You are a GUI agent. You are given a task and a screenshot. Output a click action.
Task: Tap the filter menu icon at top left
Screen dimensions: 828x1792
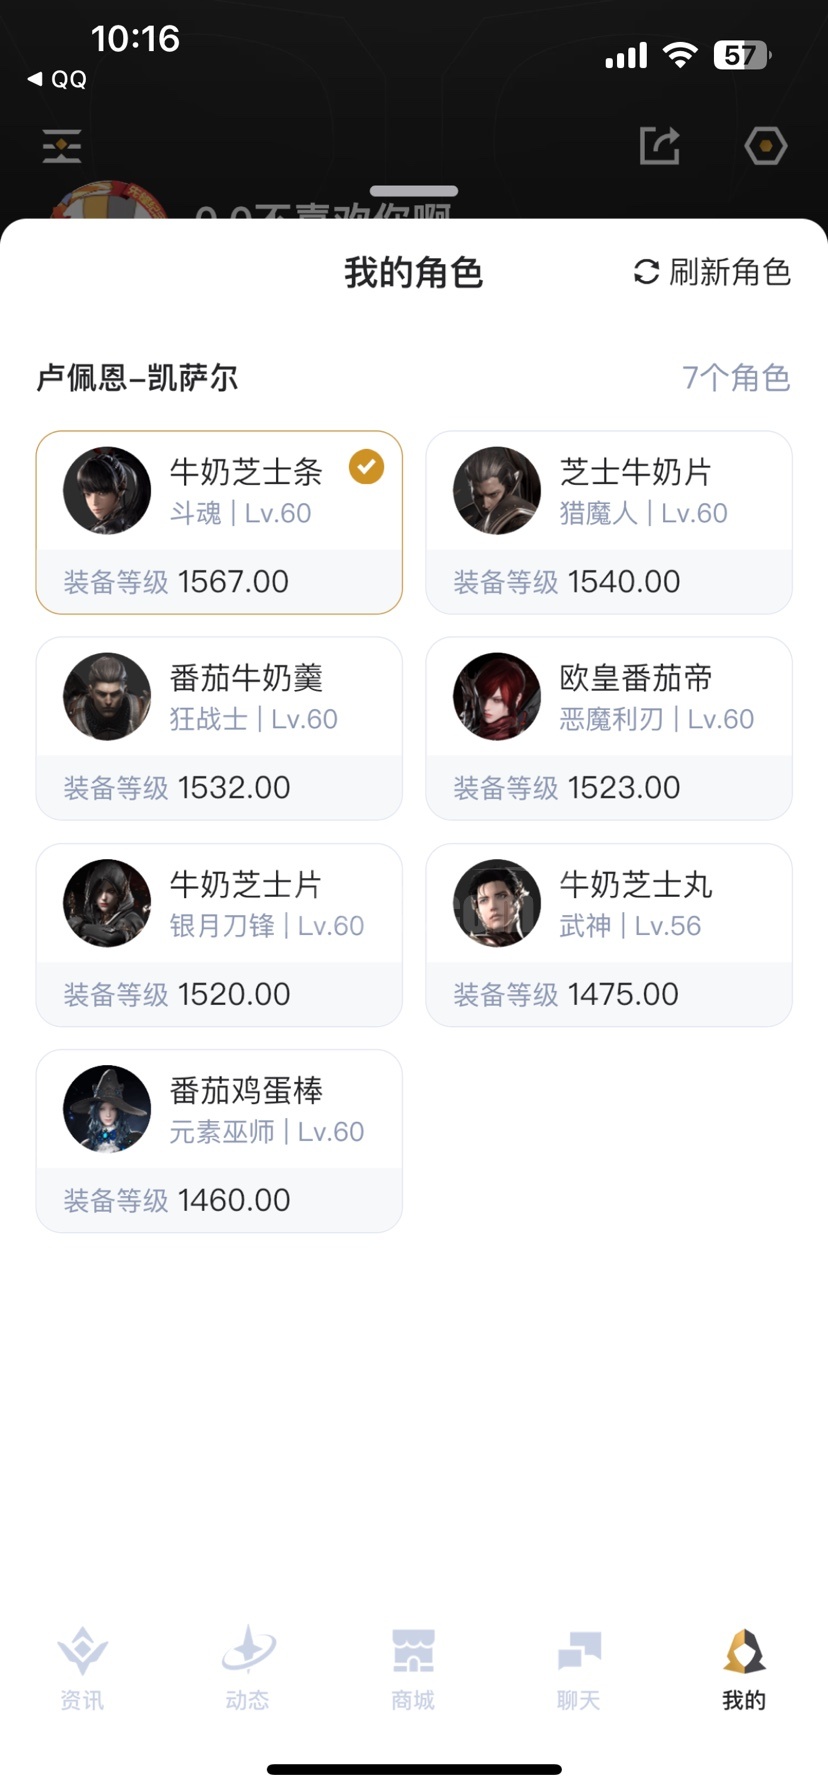coord(62,146)
